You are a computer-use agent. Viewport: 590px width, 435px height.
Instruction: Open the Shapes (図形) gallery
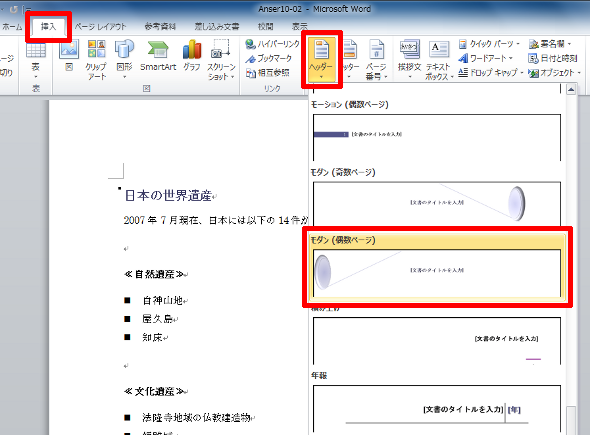(x=124, y=59)
